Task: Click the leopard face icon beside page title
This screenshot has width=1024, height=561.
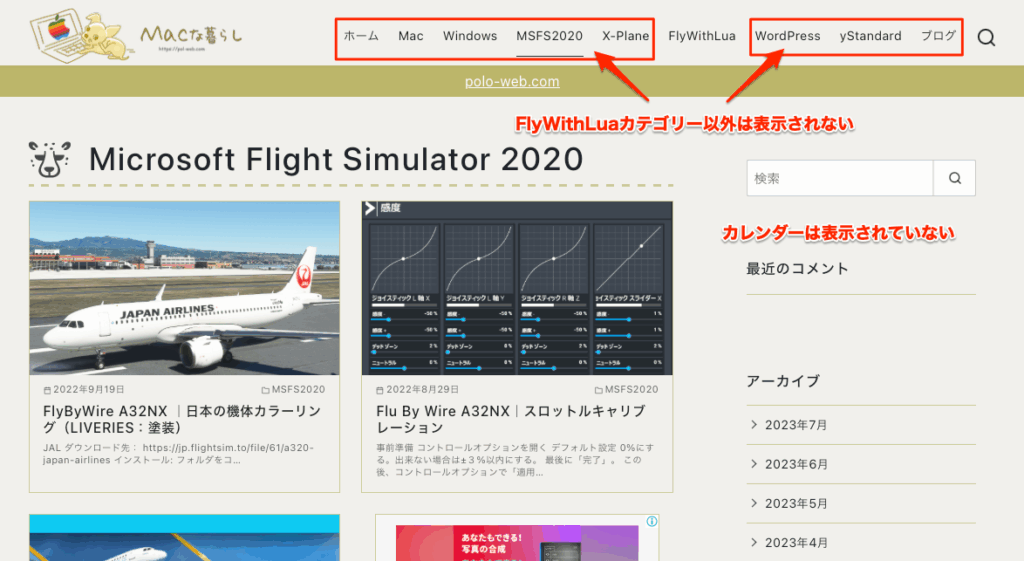Action: [x=50, y=159]
